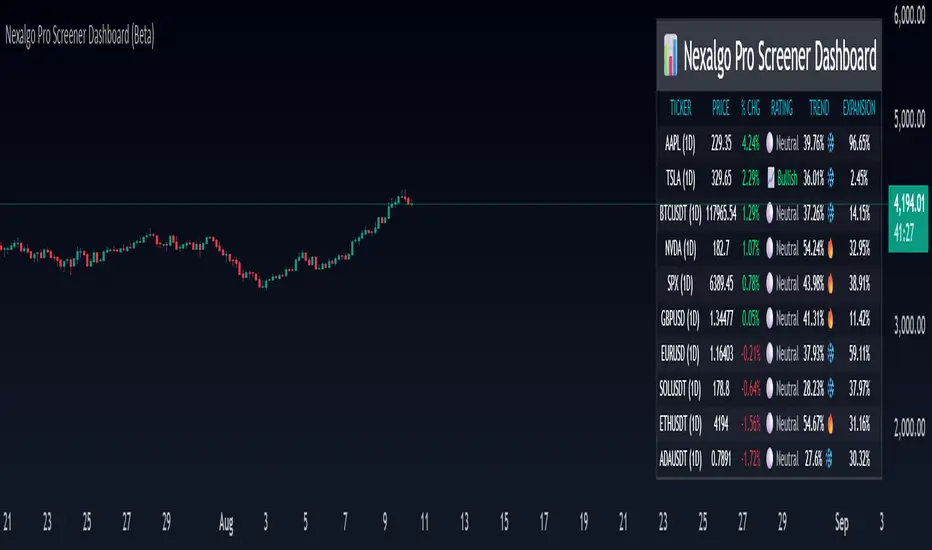
Task: Click the RATING column header
Action: click(782, 108)
